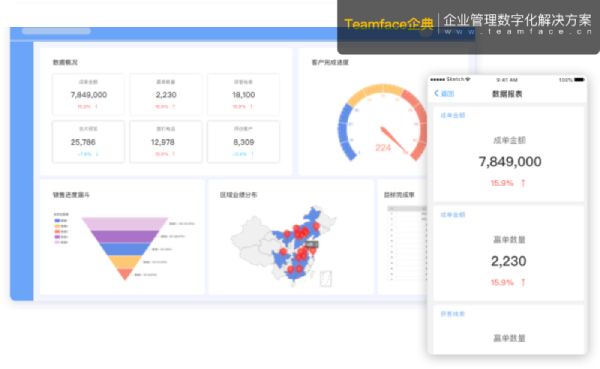Screen dimensions: 600x369
Task: Click the red up arrow in the 18,100 card
Action: pyautogui.click(x=251, y=106)
